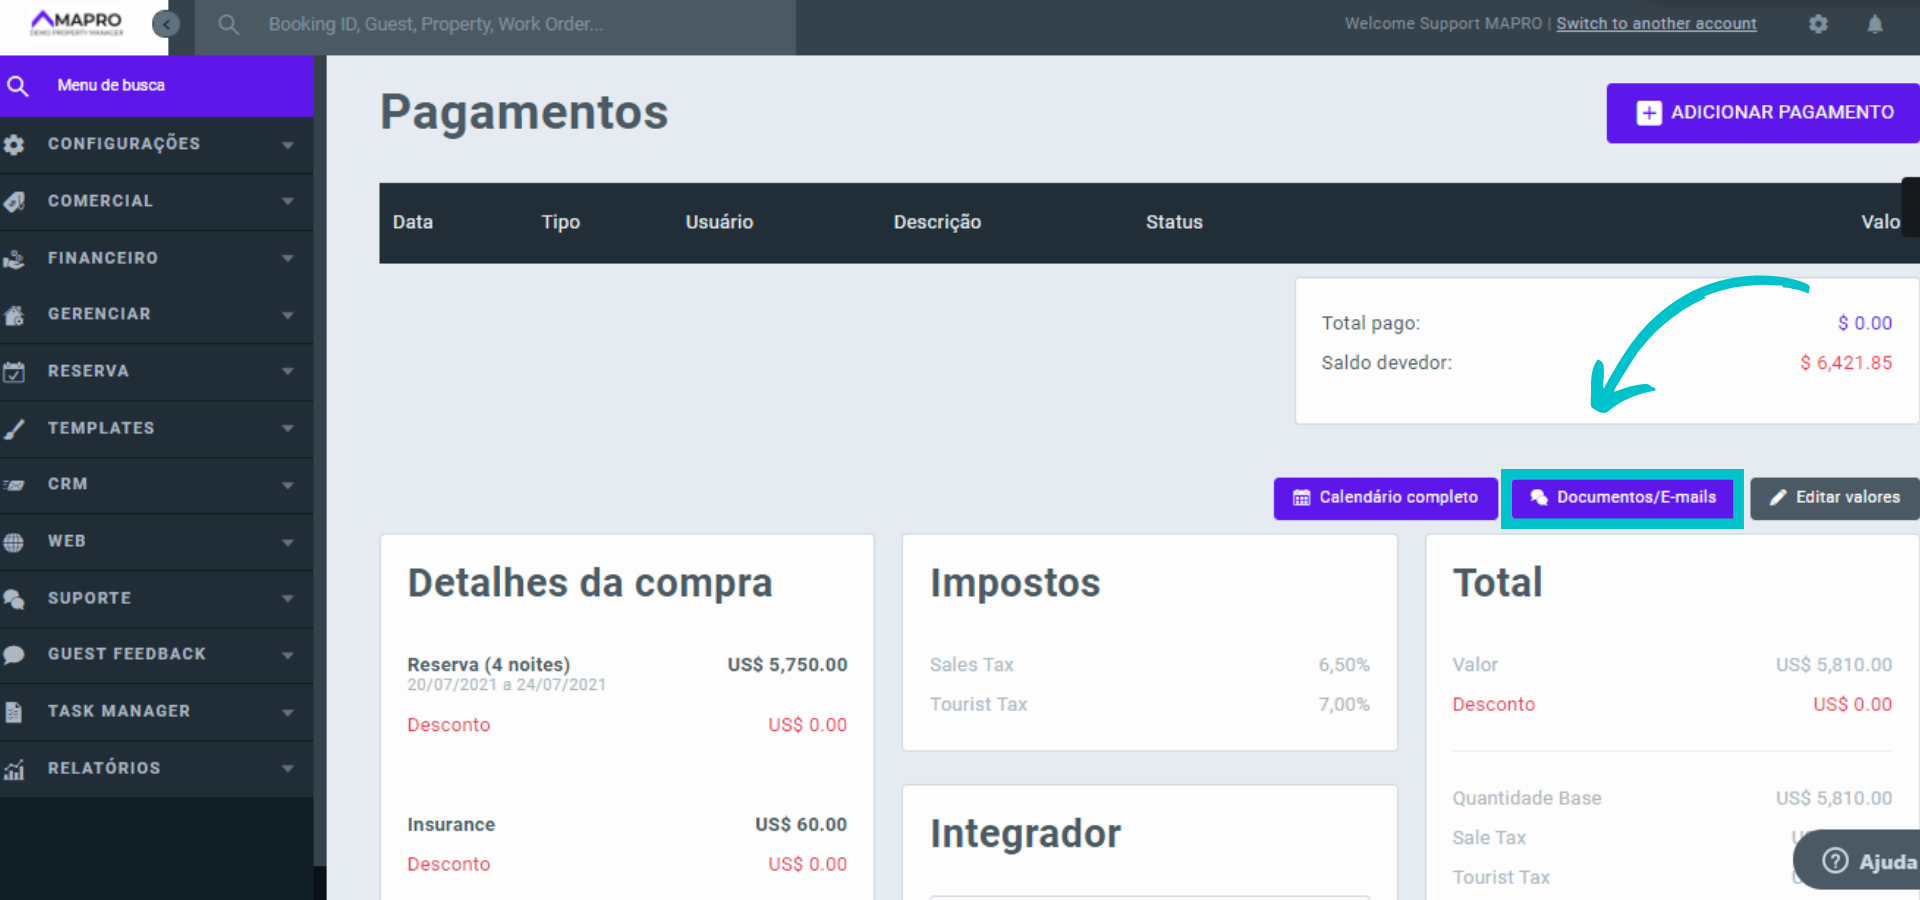Open Documentos/E-mails button
The height and width of the screenshot is (900, 1920).
click(x=1622, y=498)
